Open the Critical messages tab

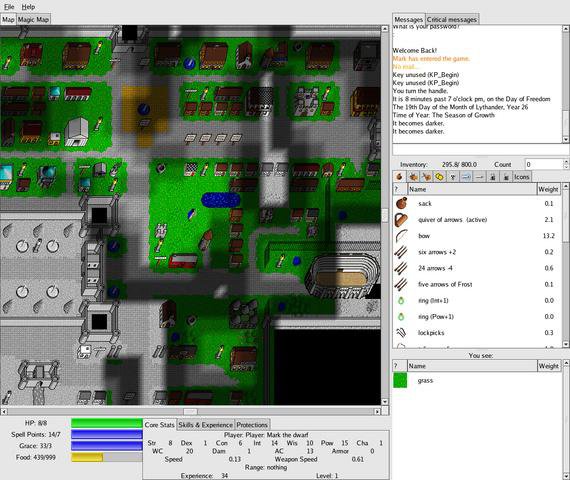pos(452,19)
